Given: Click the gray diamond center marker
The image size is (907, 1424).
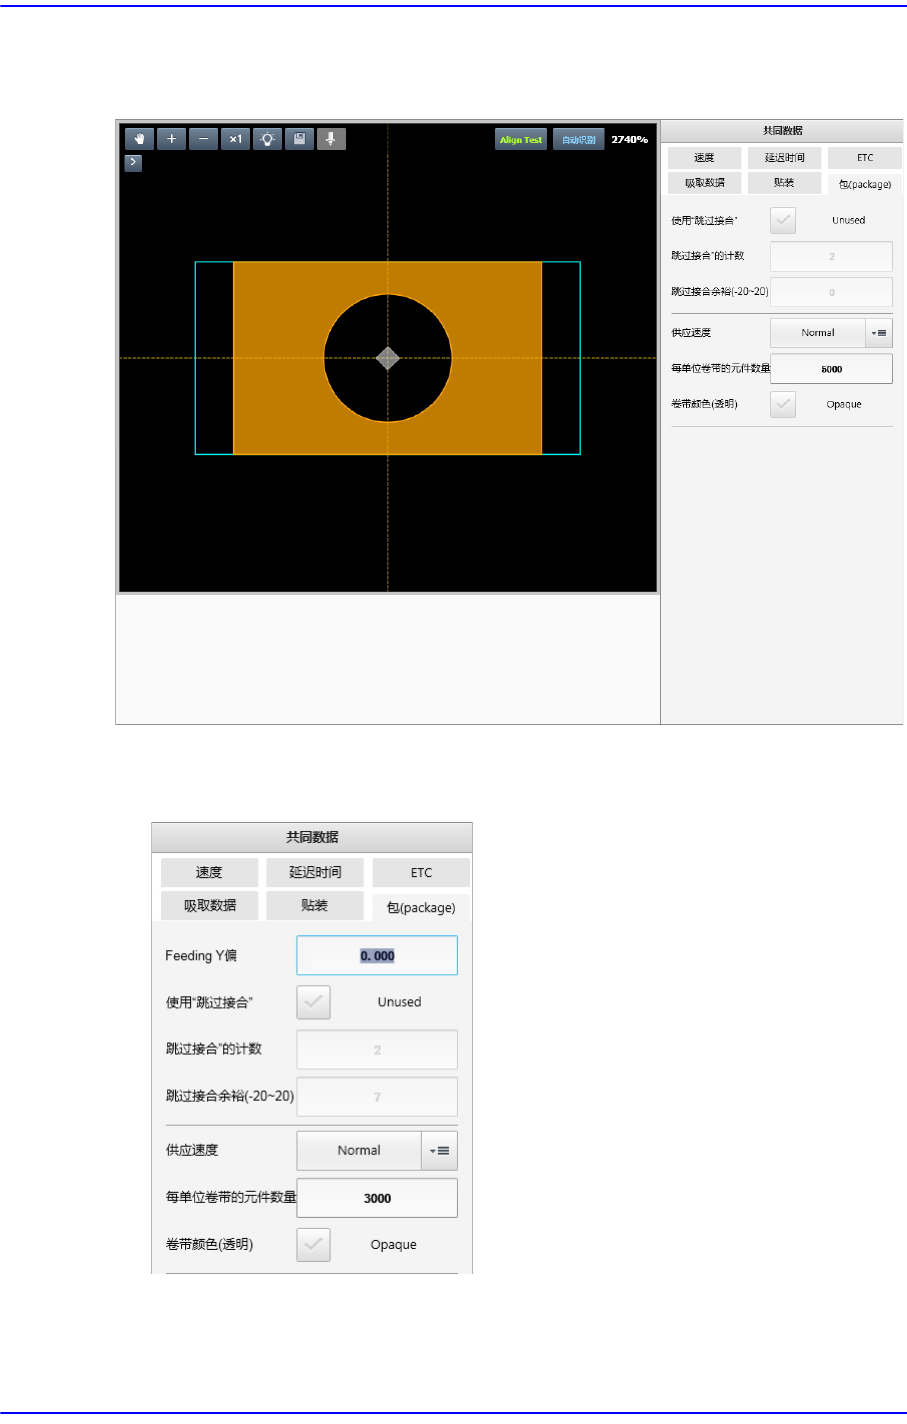Looking at the screenshot, I should coord(388,358).
